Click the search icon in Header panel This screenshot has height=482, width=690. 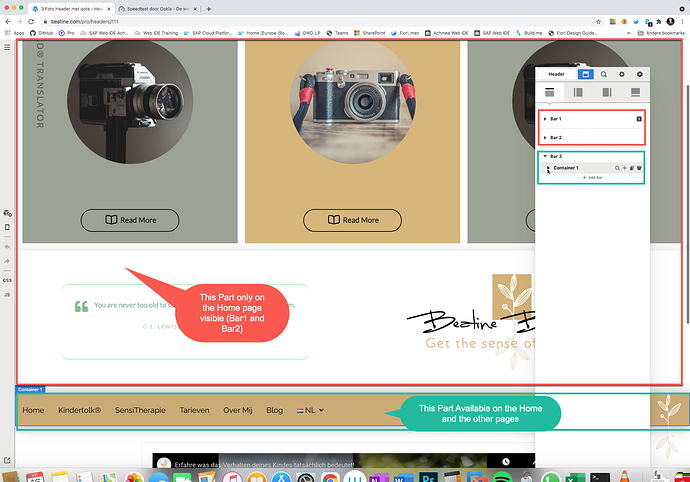604,74
